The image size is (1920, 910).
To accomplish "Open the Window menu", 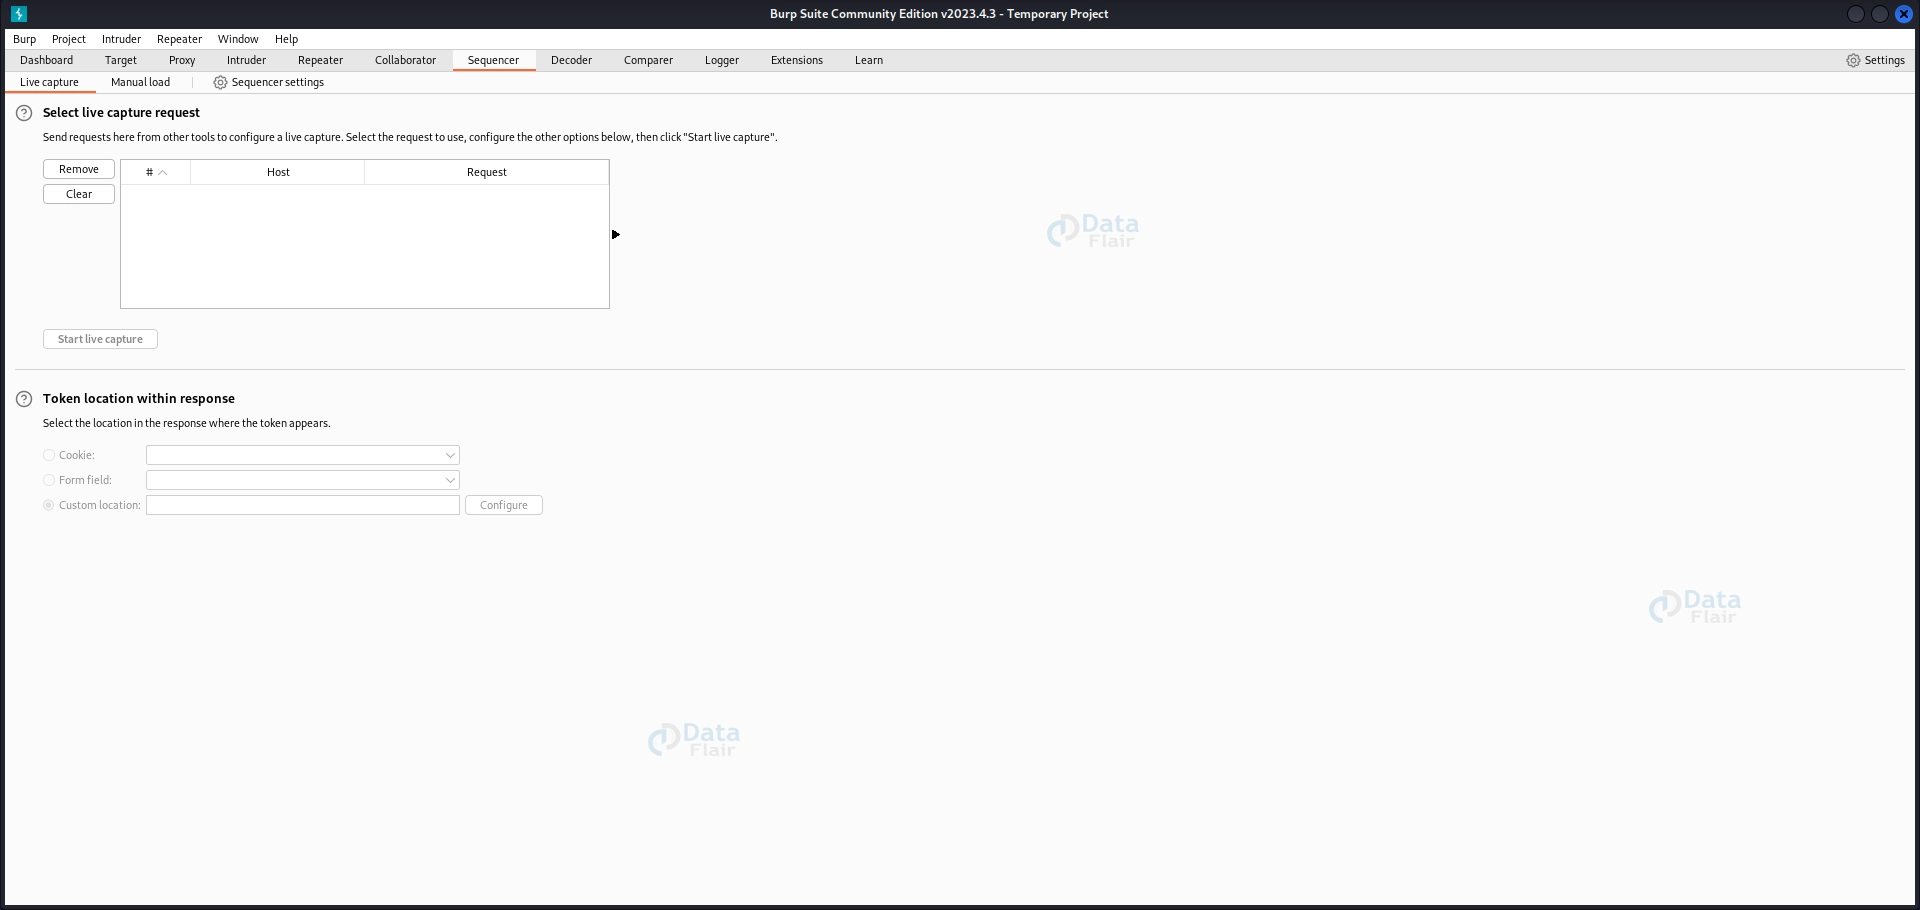I will (x=238, y=39).
